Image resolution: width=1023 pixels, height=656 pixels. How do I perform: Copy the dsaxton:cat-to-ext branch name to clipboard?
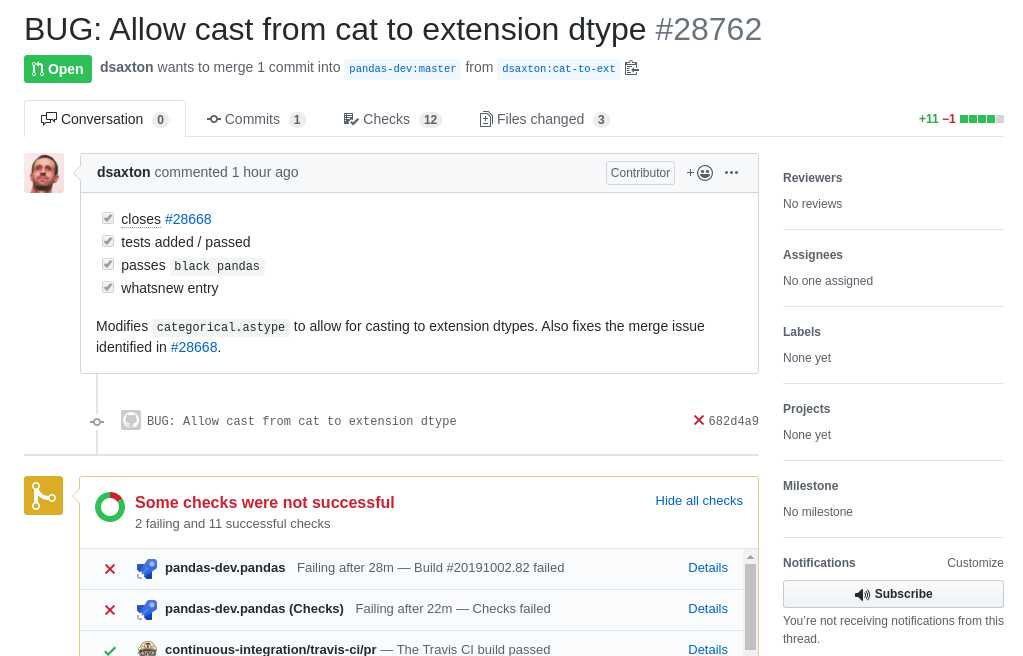click(630, 67)
